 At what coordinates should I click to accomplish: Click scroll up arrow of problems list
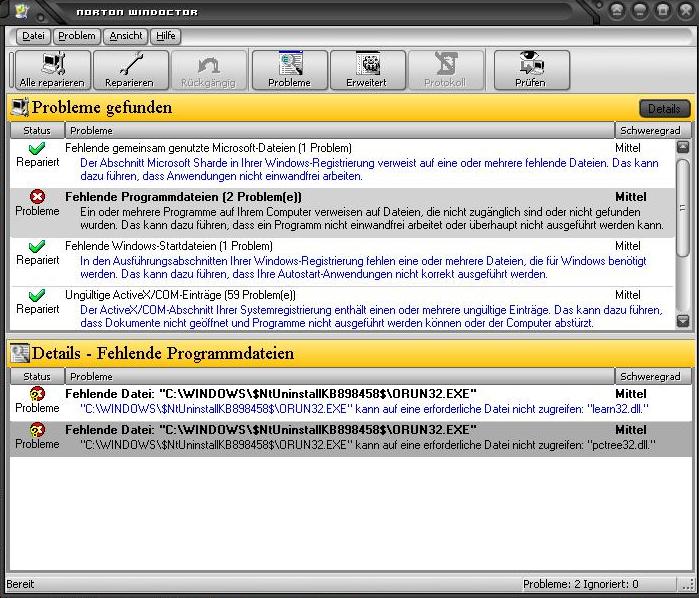tap(683, 147)
